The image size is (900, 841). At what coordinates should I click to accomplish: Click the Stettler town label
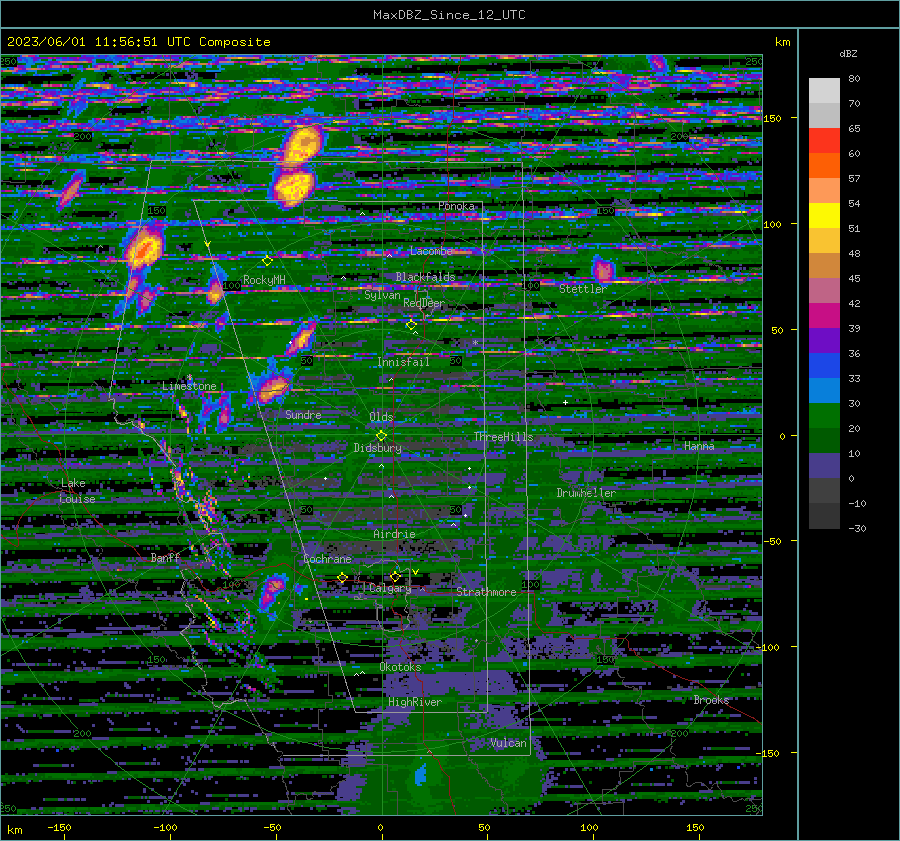click(583, 289)
